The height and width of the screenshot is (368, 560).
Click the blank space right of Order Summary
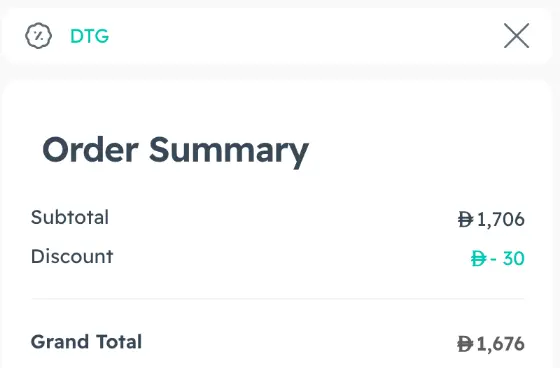pyautogui.click(x=421, y=150)
